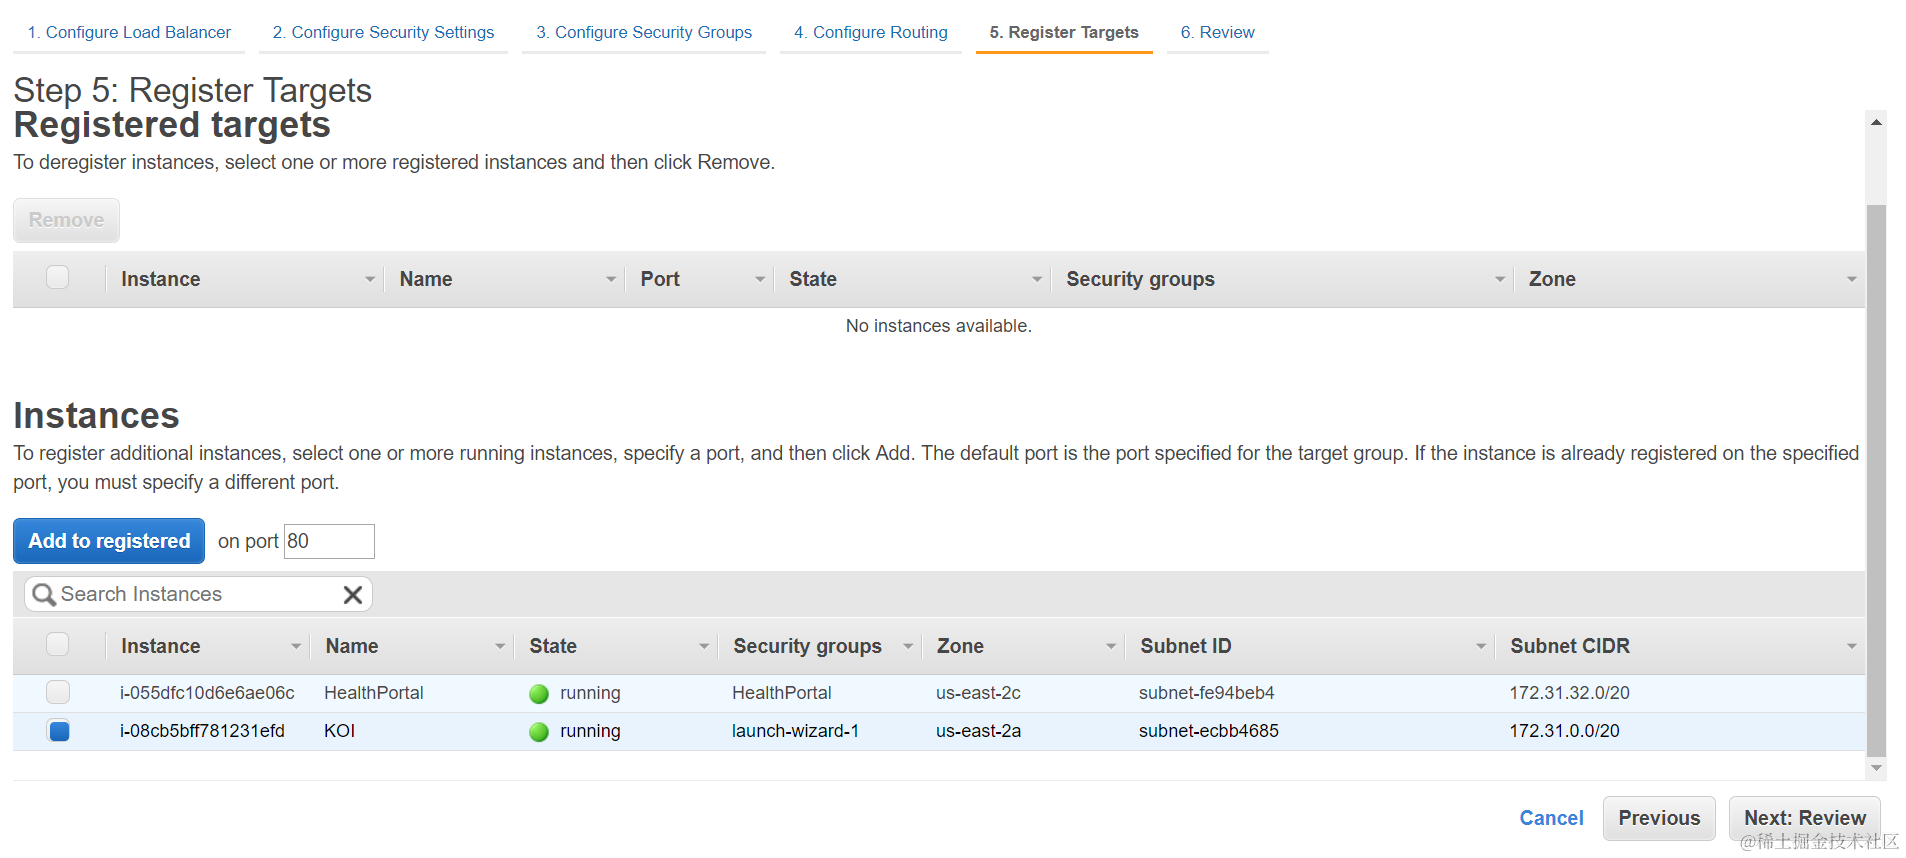Select instance ID i-055dfc10d6e6ae06c
Viewport: 1906px width, 858px height.
coord(207,693)
